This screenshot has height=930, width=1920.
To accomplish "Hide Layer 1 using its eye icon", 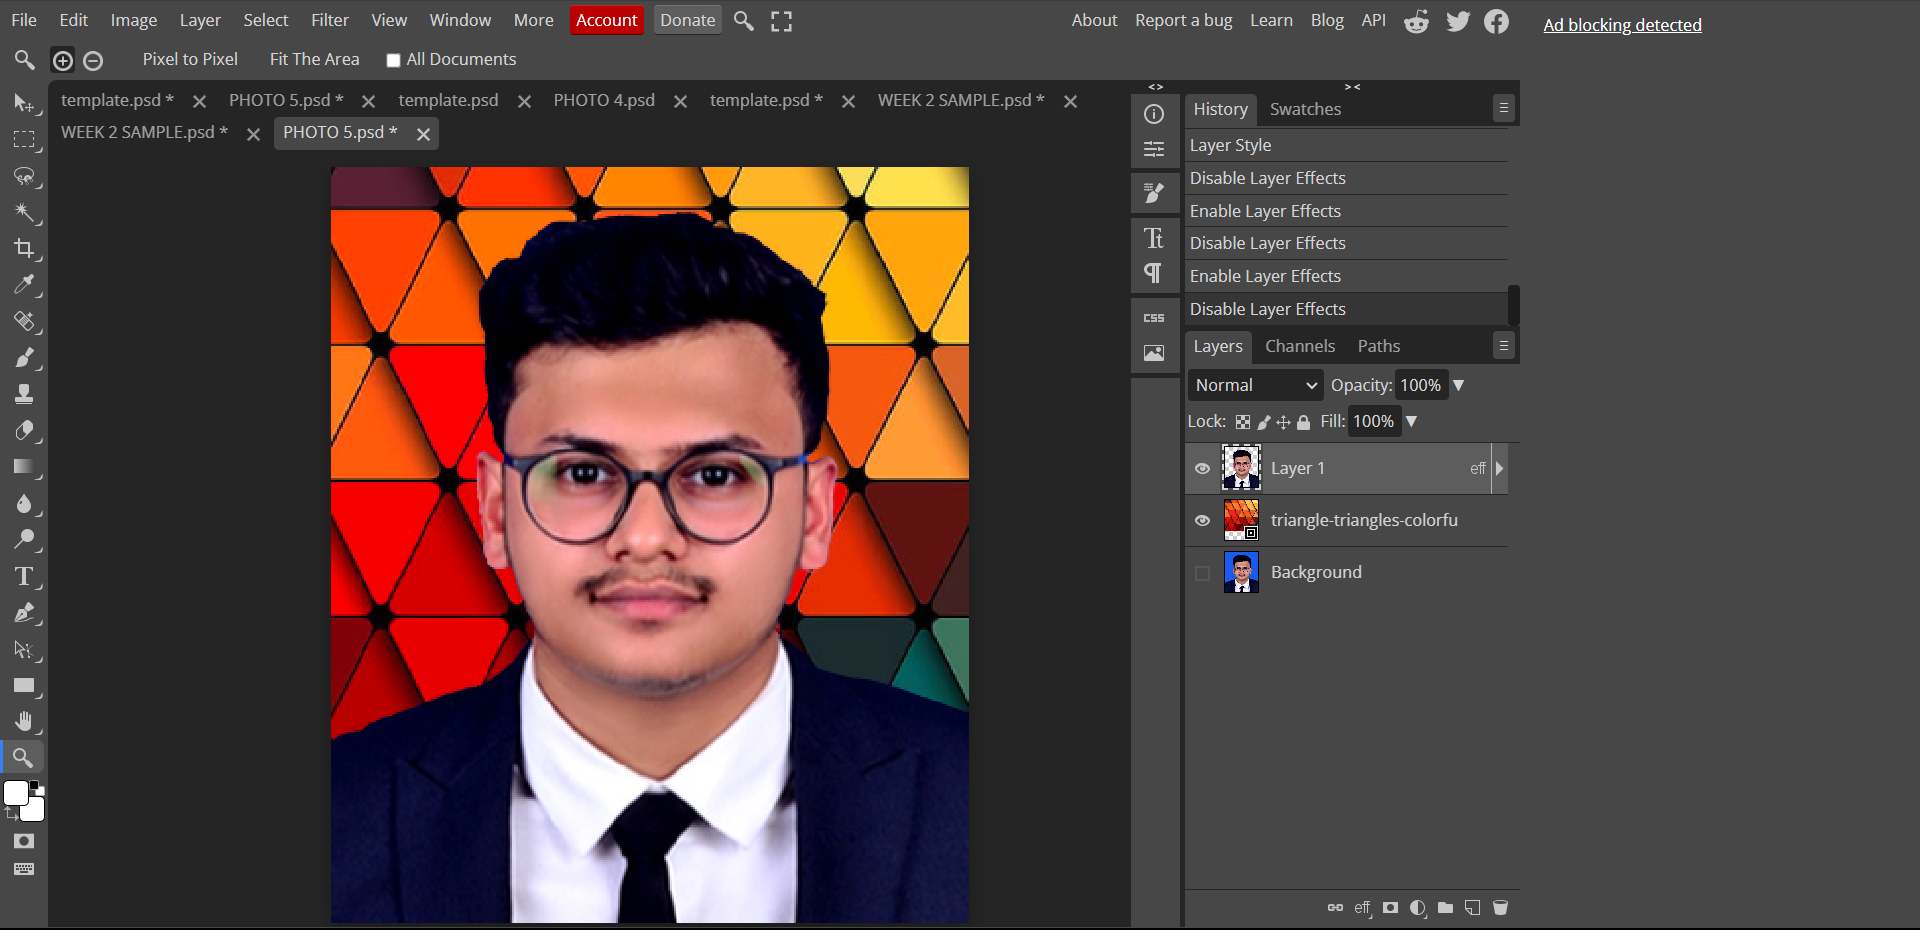I will coord(1202,469).
